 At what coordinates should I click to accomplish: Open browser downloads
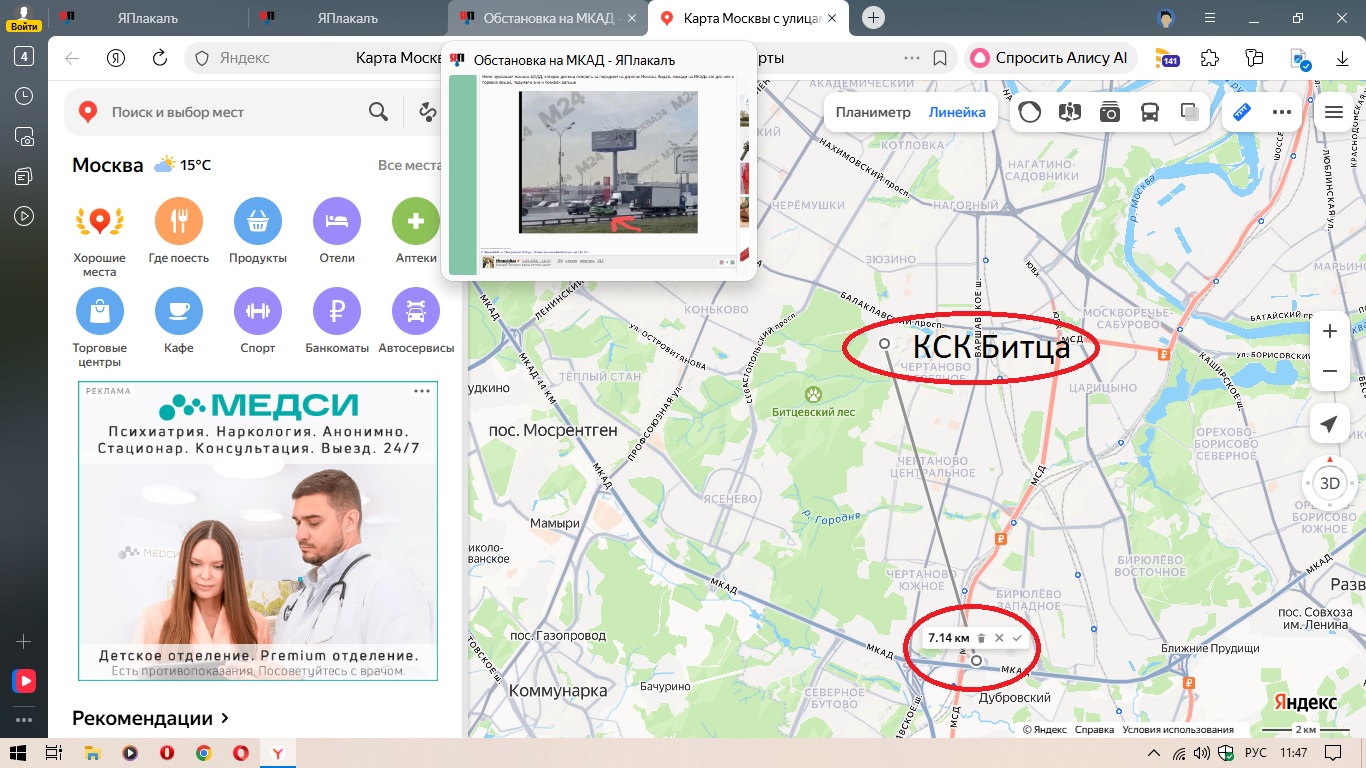(1343, 58)
